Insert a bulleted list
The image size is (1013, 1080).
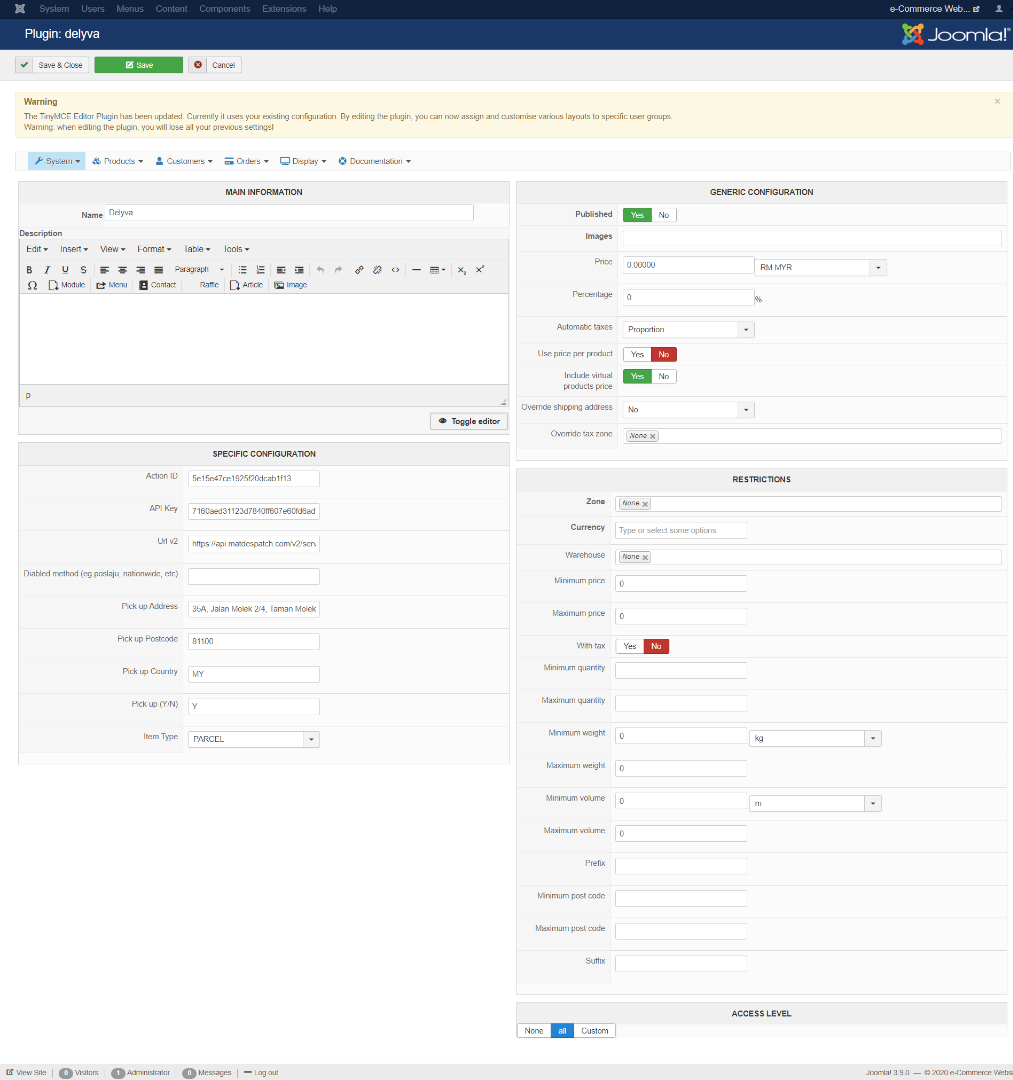242,270
